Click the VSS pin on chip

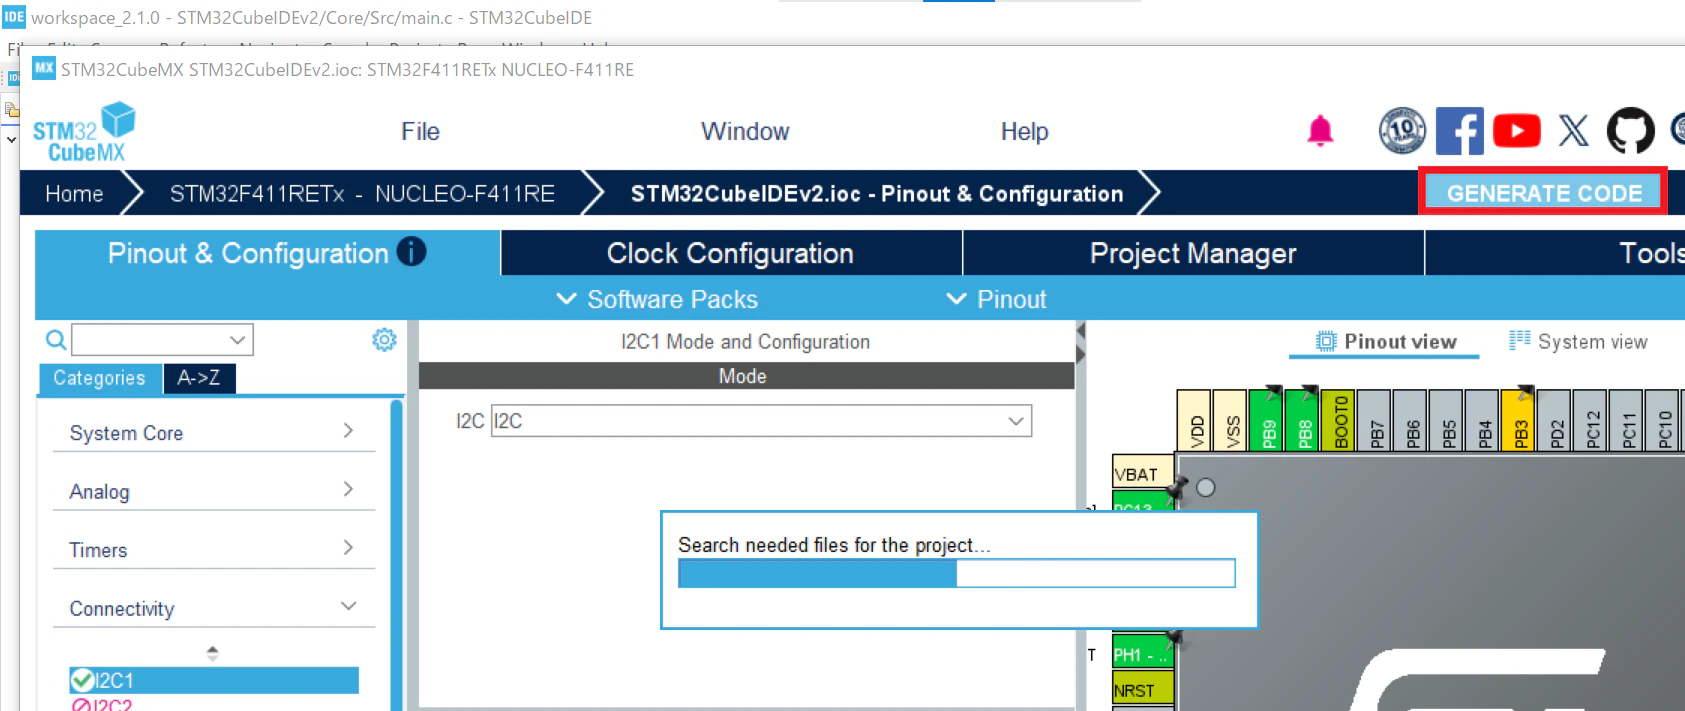click(1231, 421)
